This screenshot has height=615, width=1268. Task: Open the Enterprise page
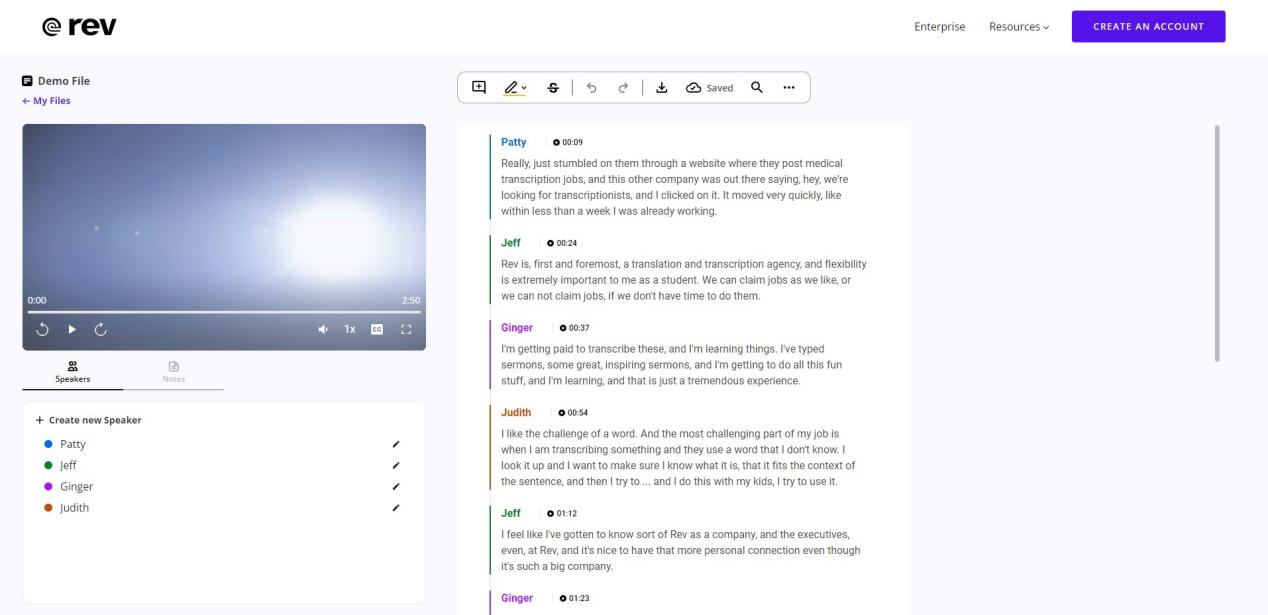939,27
